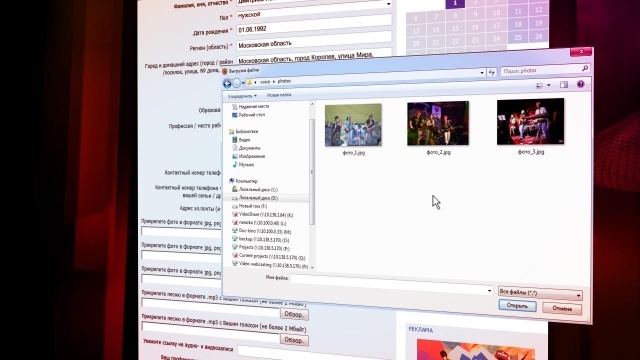Viewport: 640px width, 360px height.
Task: Toggle the preview pane icon
Action: (564, 84)
